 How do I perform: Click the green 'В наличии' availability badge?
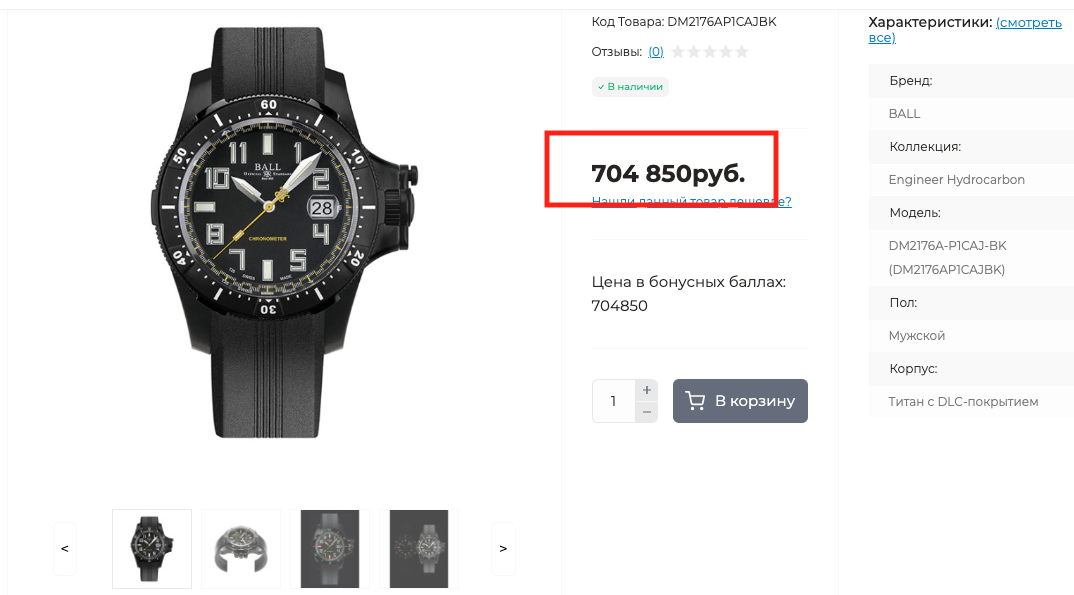(x=630, y=87)
